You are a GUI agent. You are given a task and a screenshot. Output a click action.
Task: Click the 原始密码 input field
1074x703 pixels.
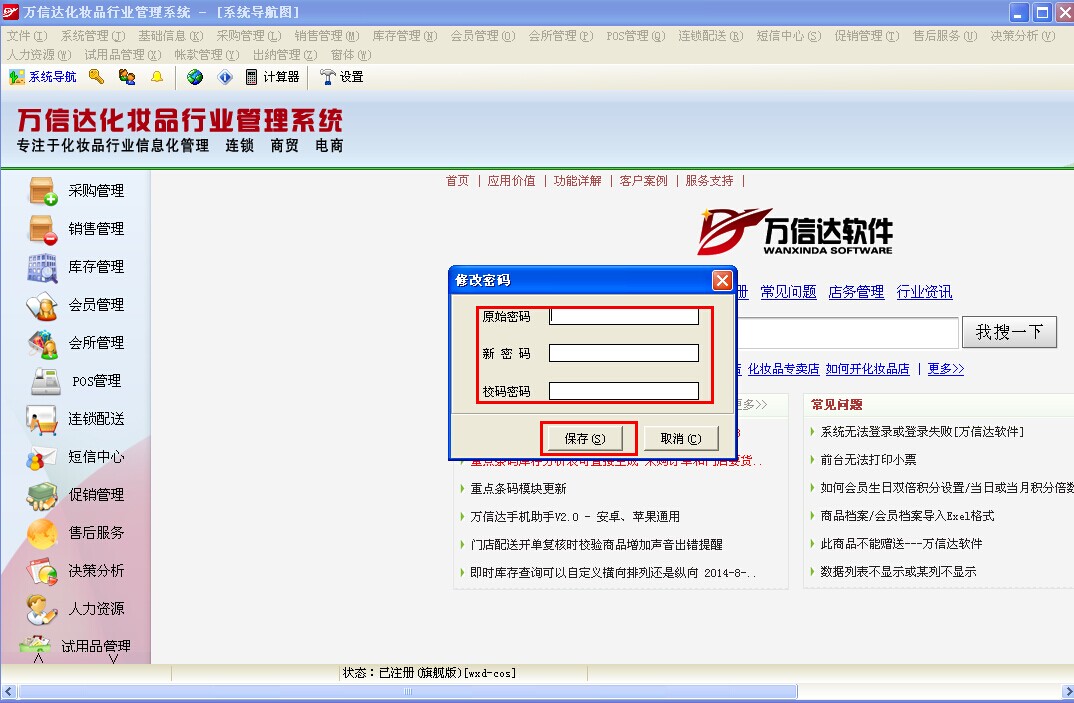tap(623, 317)
